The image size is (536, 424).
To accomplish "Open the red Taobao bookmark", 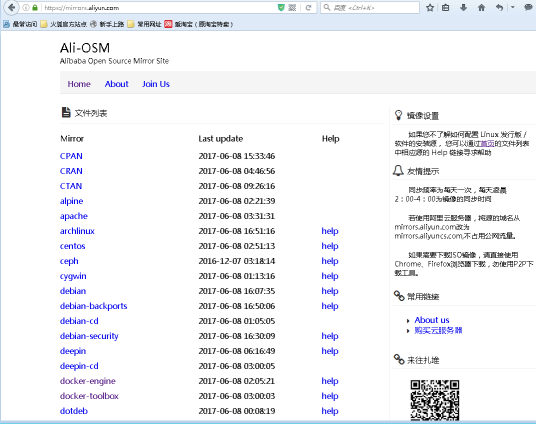I will coord(199,24).
